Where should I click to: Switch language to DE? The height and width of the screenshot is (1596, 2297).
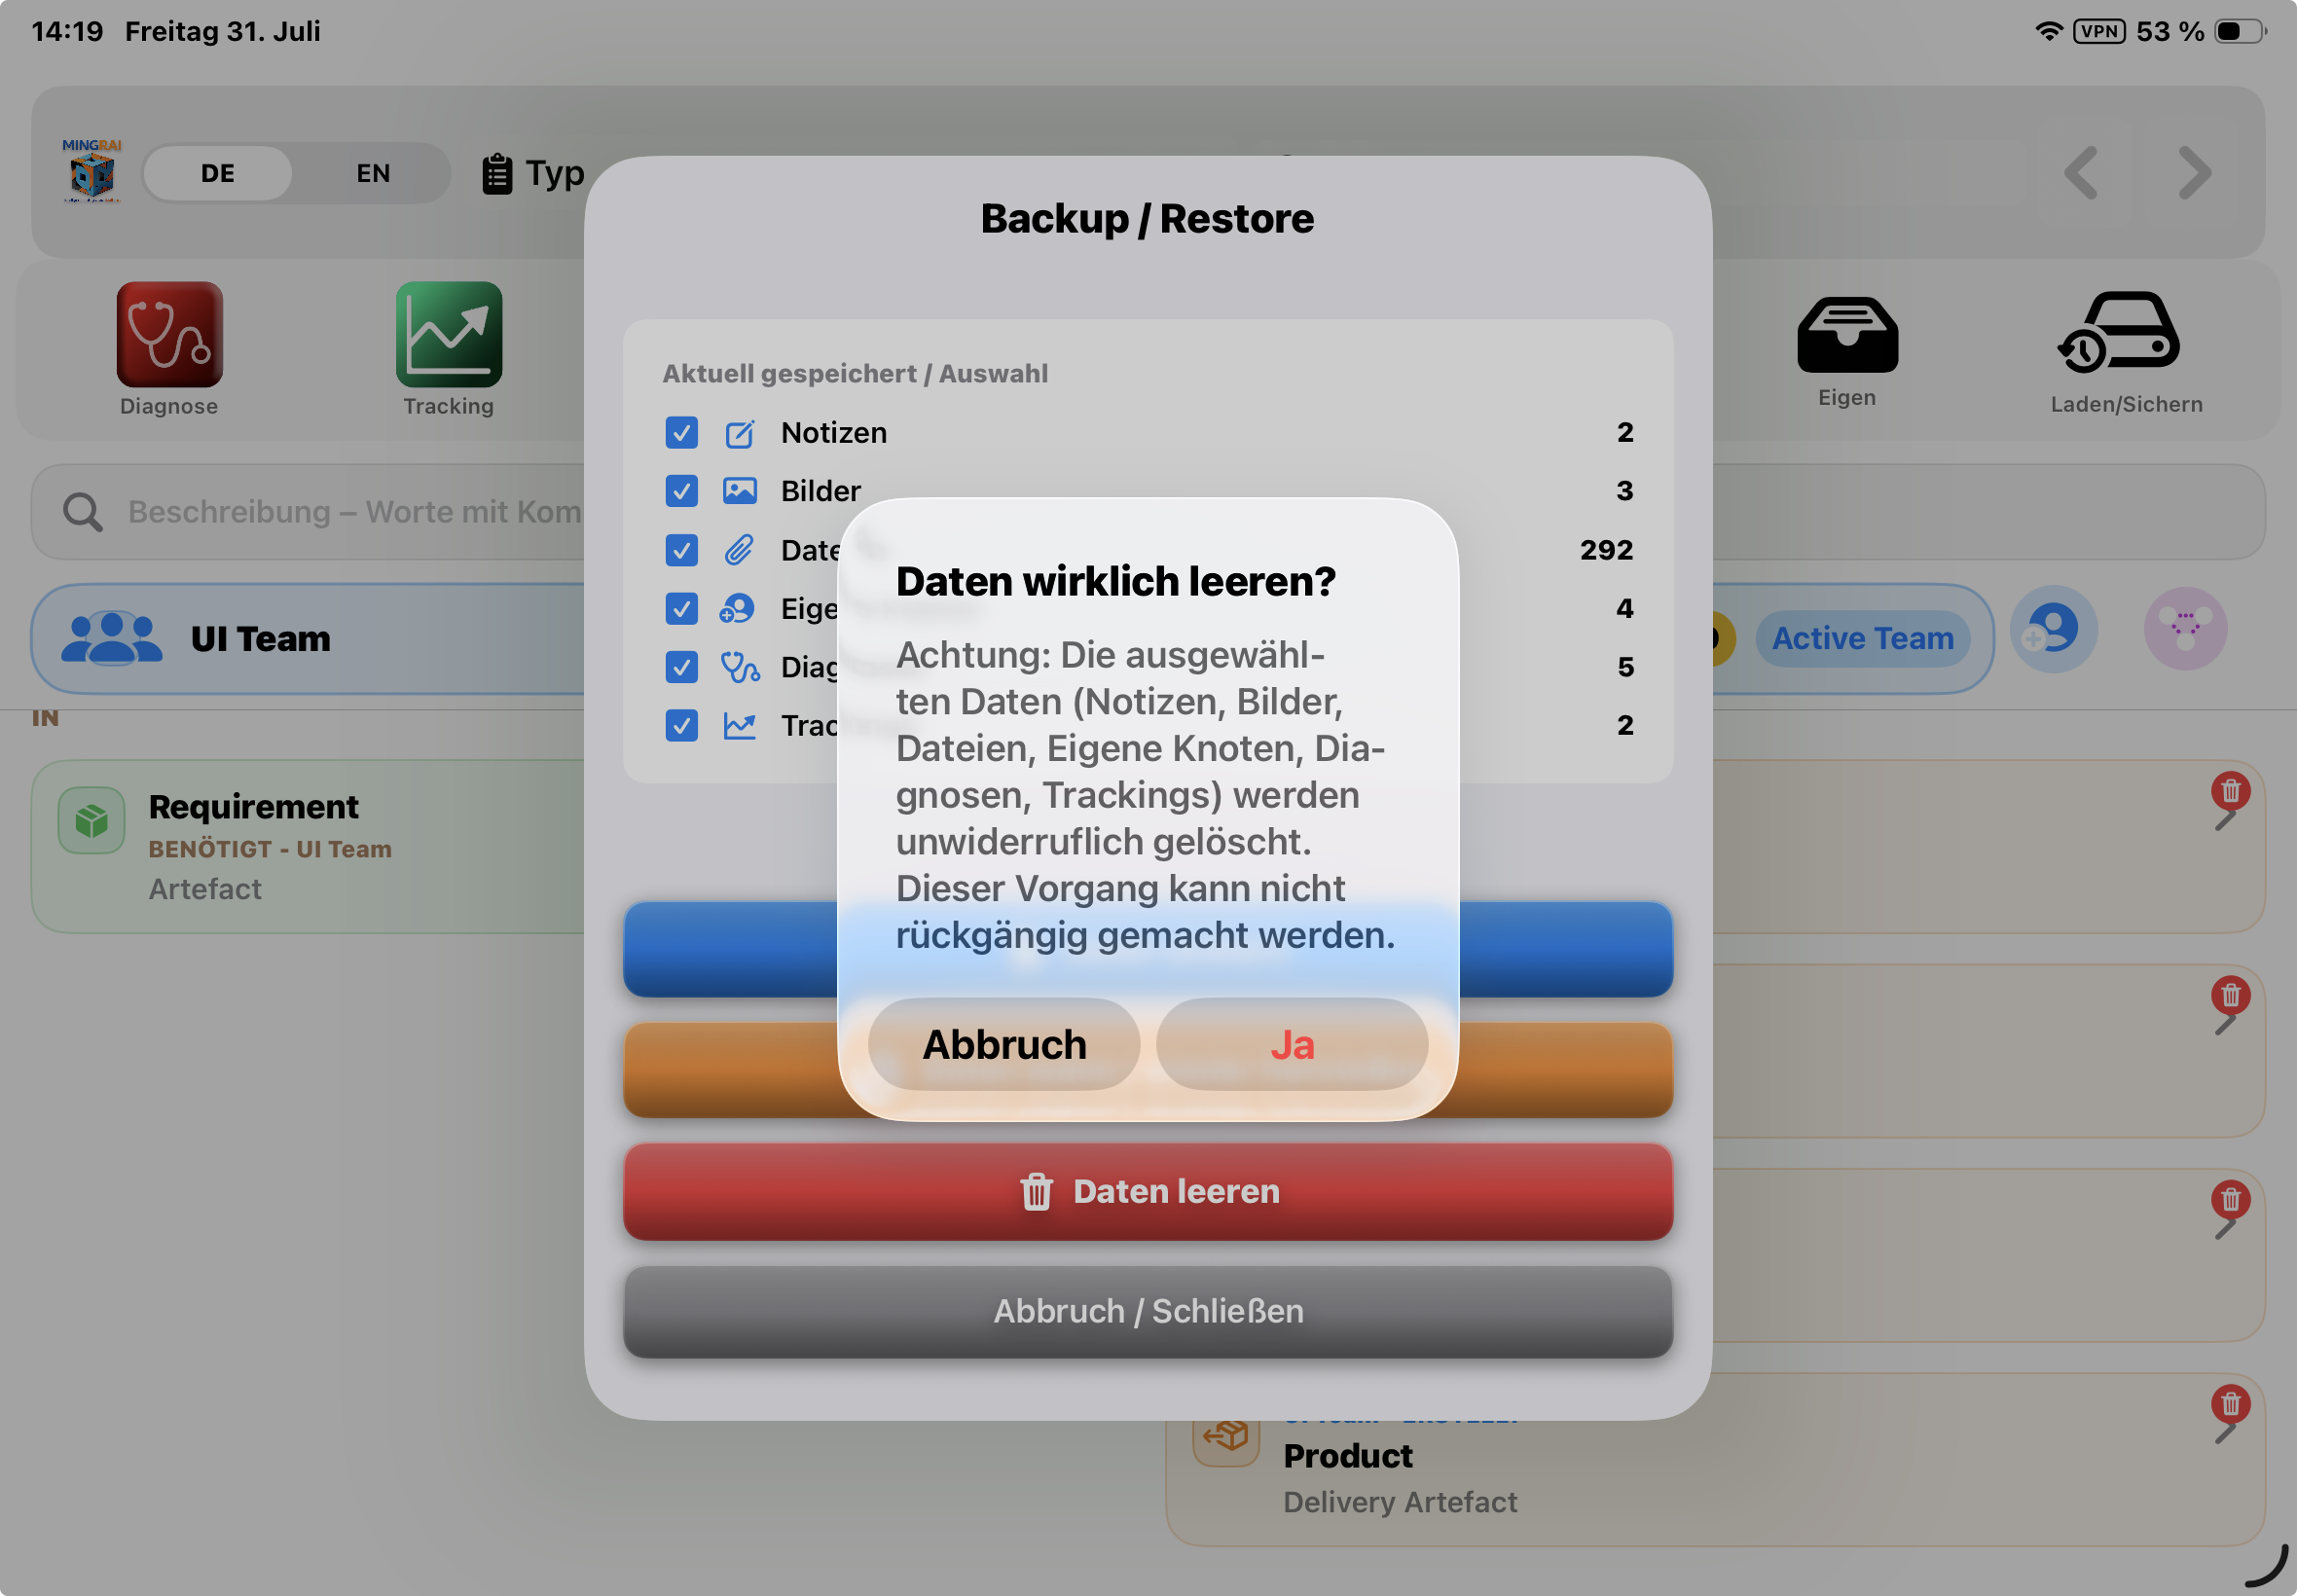217,173
